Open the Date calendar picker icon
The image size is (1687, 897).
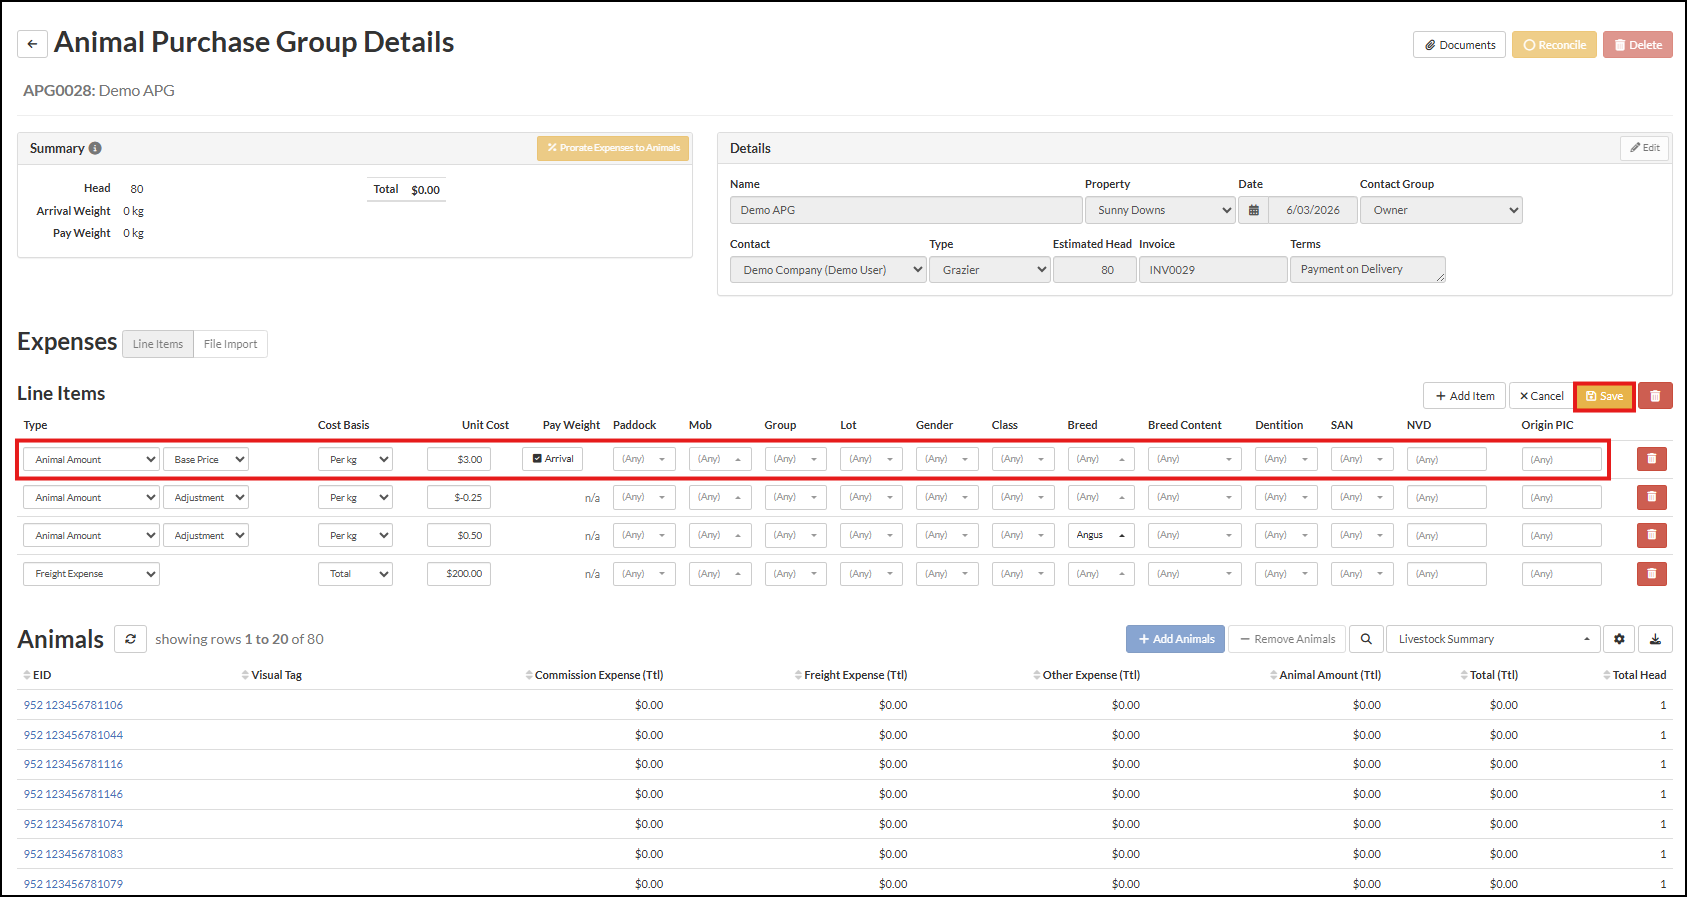[1253, 210]
